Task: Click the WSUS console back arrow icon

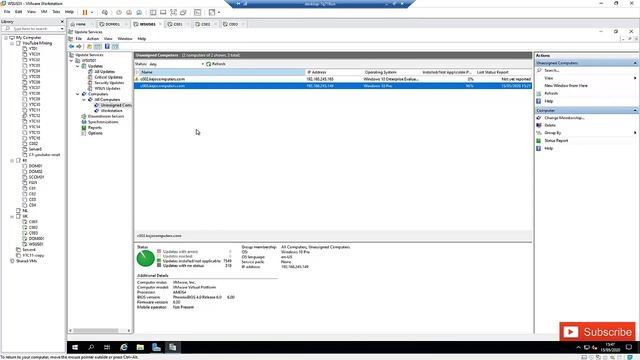Action: pos(72,47)
